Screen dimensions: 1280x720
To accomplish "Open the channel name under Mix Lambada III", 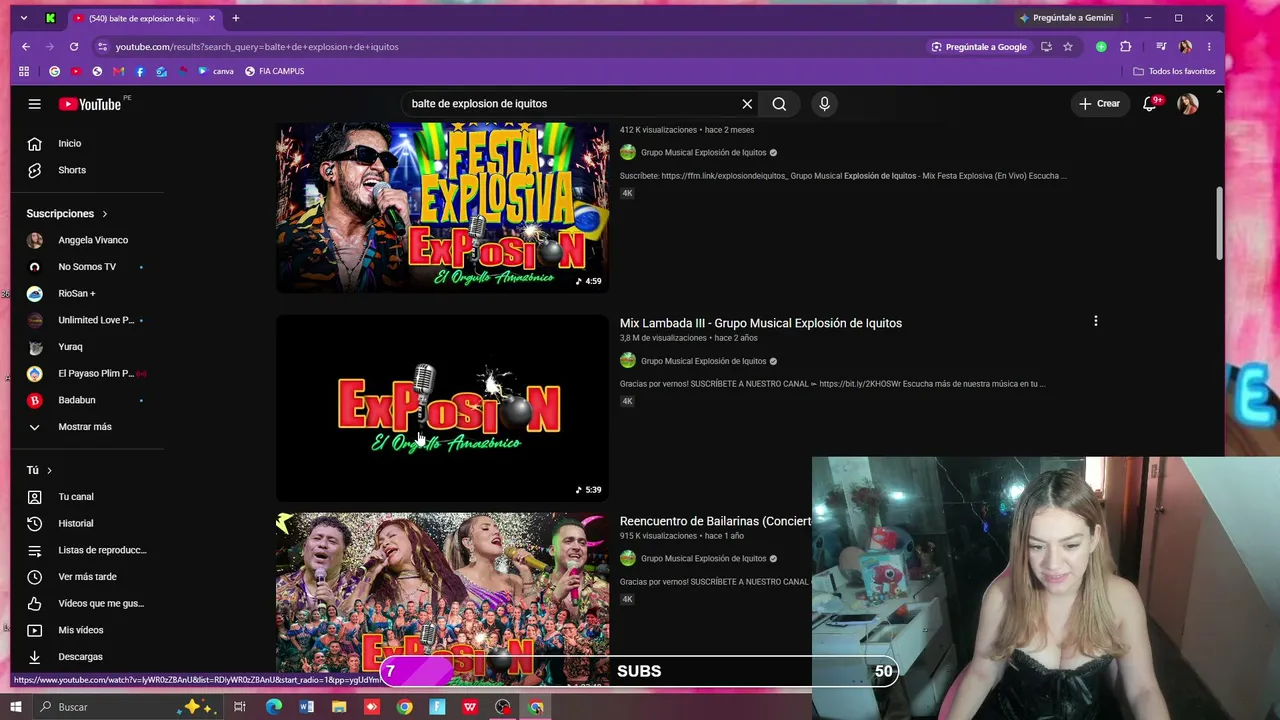I will point(703,361).
